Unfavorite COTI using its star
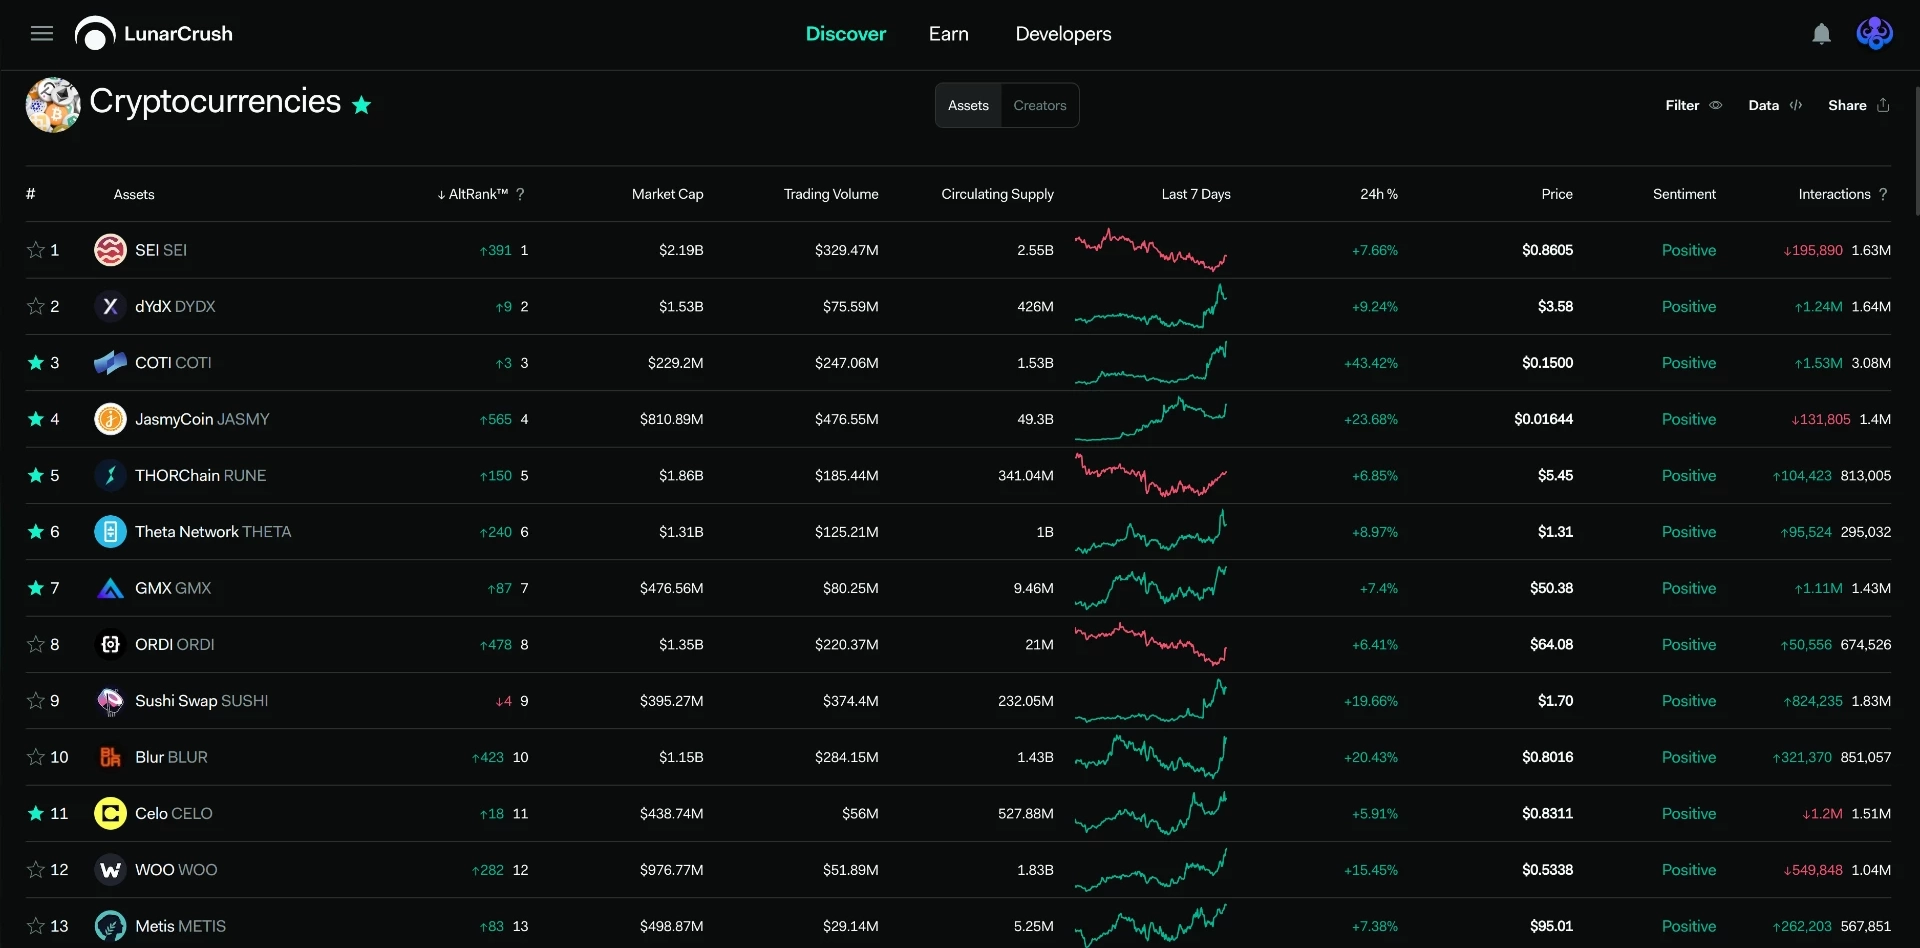Viewport: 1920px width, 948px height. pos(35,362)
